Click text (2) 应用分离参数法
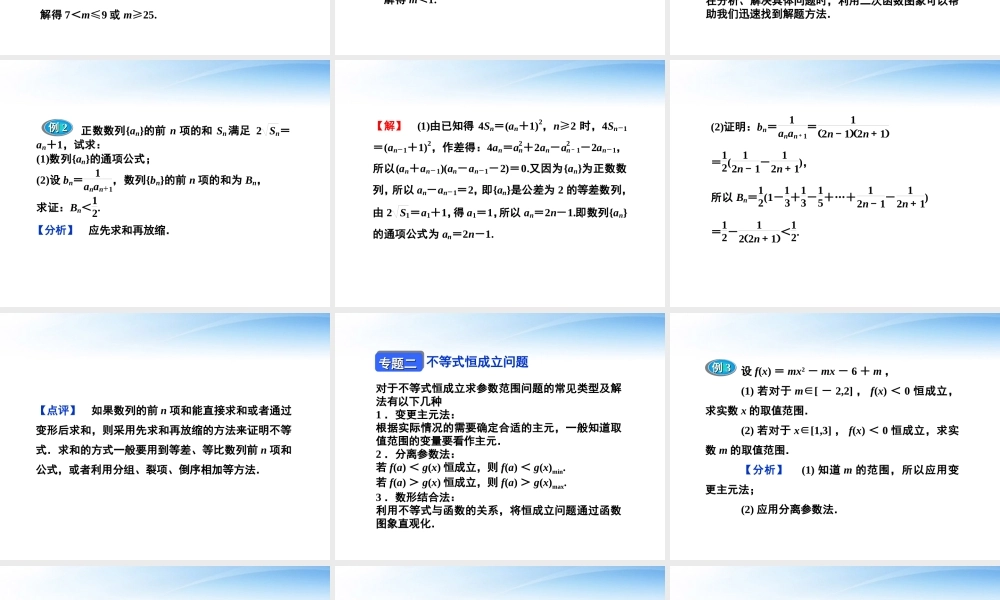The image size is (1000, 600). pyautogui.click(x=789, y=509)
